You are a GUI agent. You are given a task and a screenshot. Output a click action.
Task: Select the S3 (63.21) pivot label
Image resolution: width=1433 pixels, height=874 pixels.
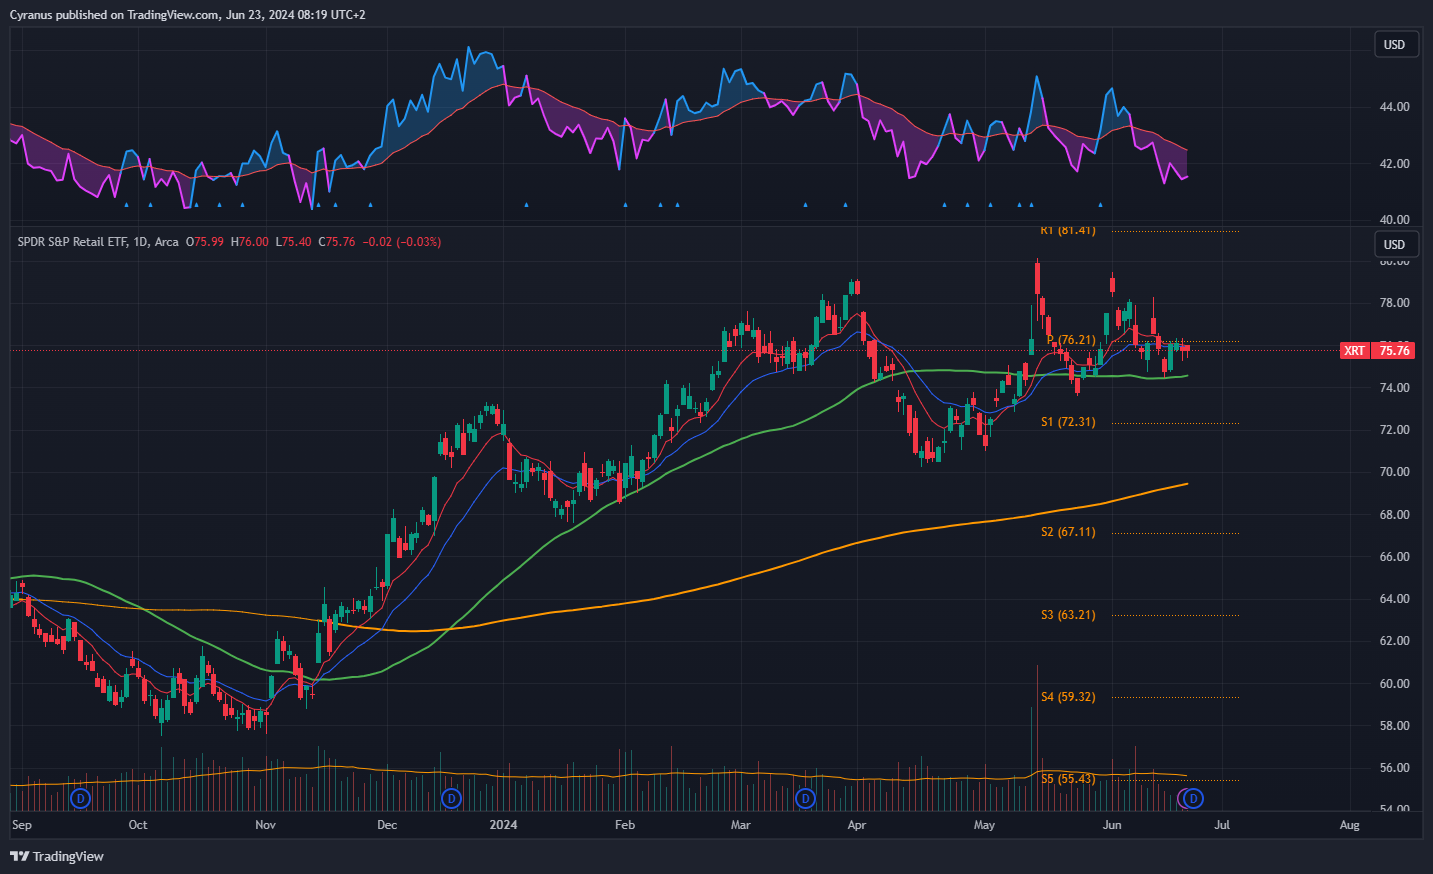click(1068, 615)
